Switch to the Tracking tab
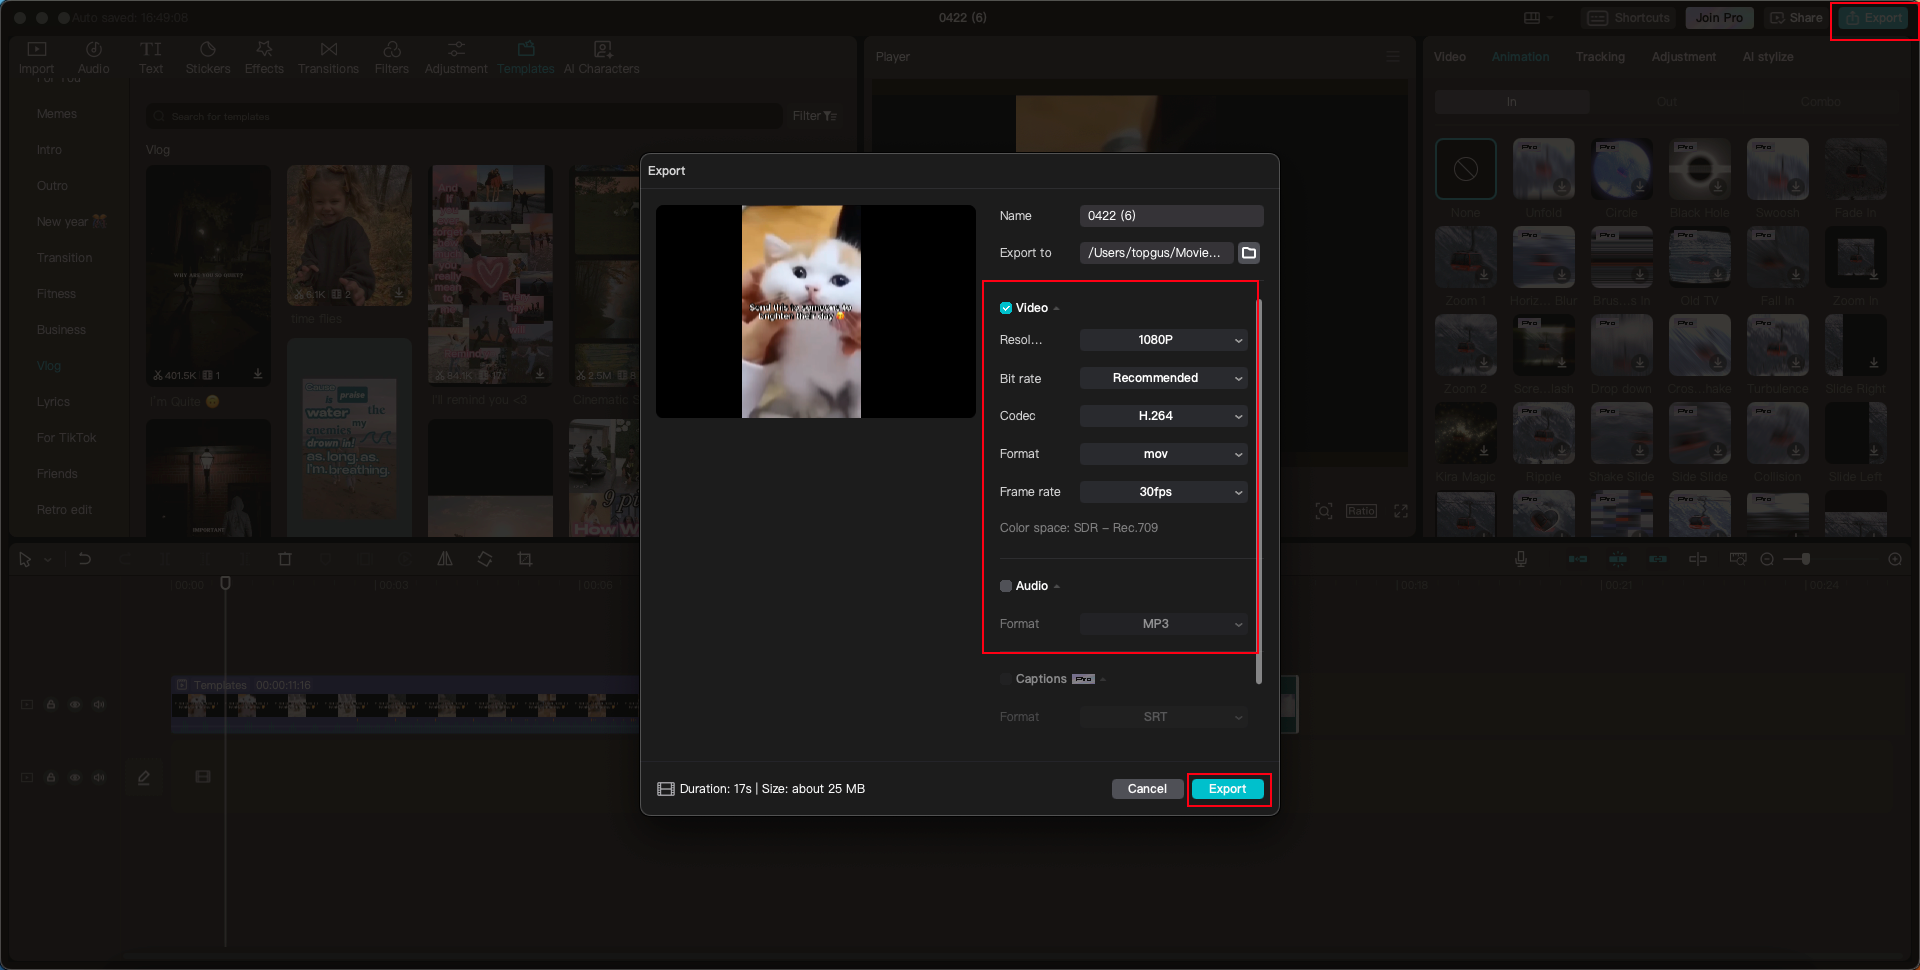Viewport: 1920px width, 970px height. pos(1600,57)
